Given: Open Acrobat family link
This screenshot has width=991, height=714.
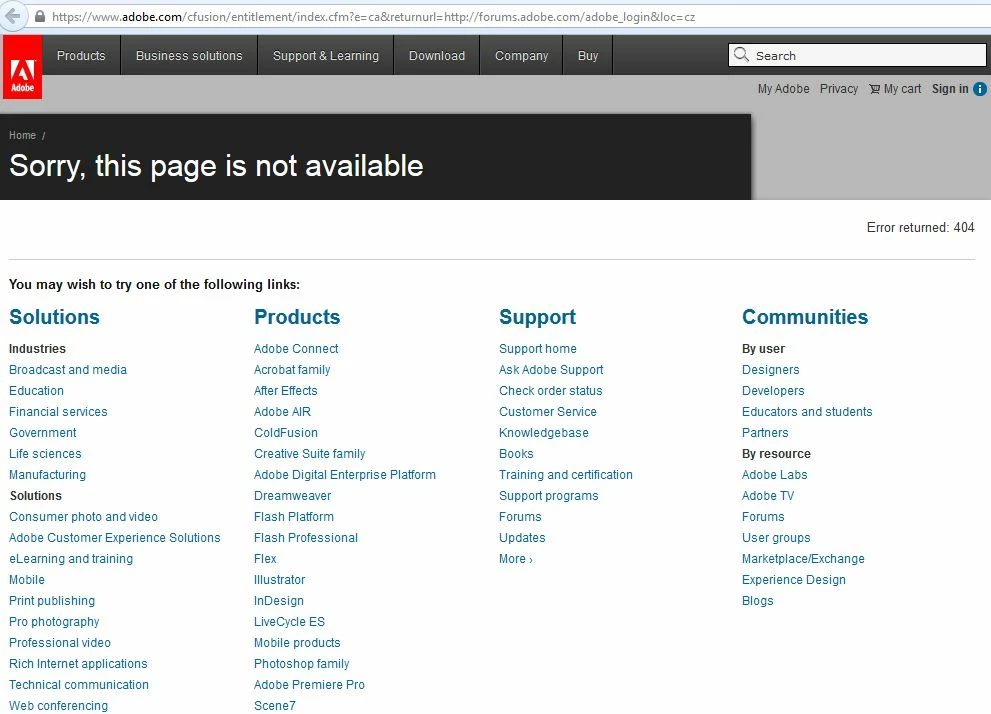Looking at the screenshot, I should (292, 370).
